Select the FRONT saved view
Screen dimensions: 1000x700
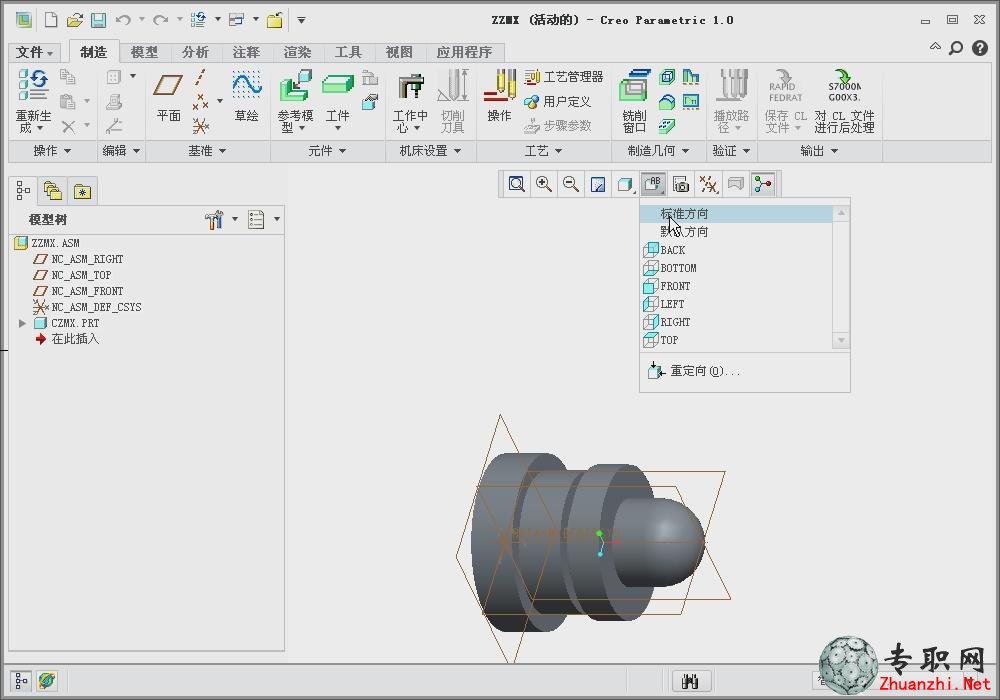click(x=737, y=286)
